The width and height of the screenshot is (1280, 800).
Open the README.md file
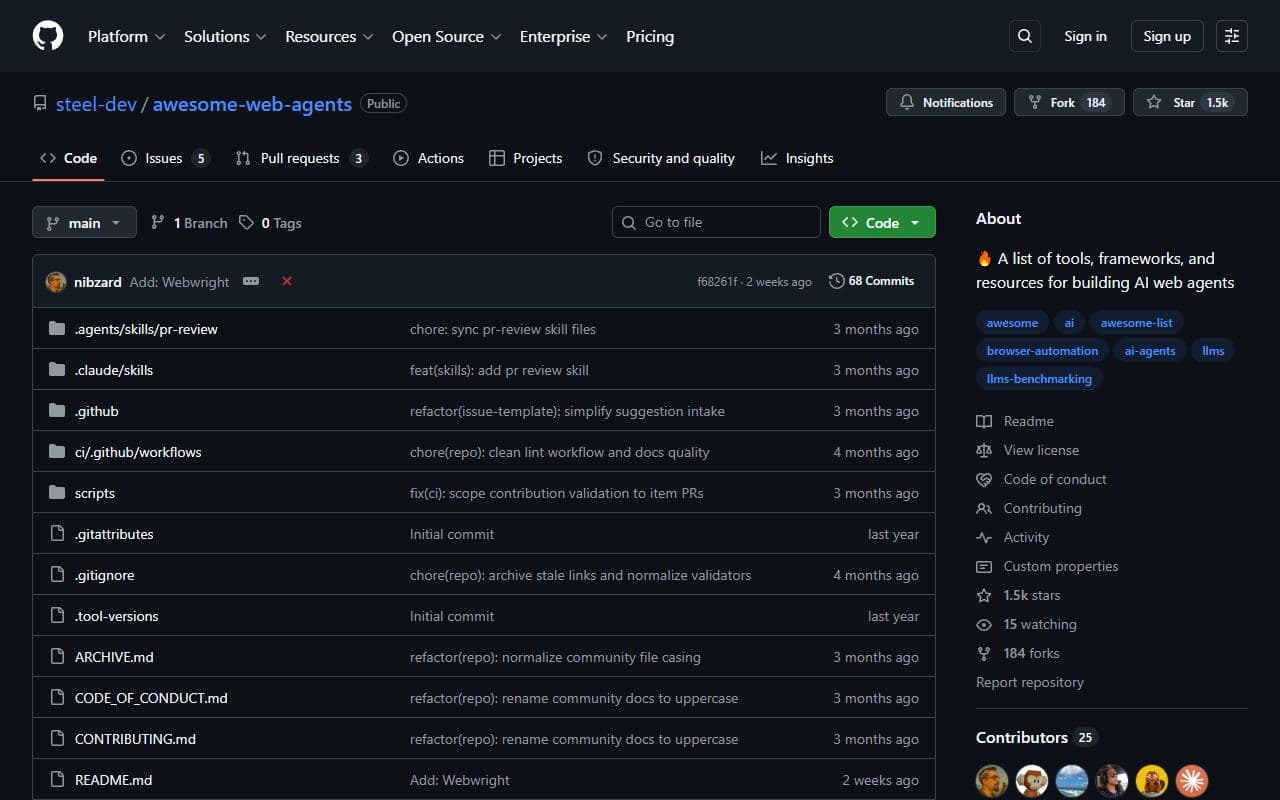click(113, 780)
